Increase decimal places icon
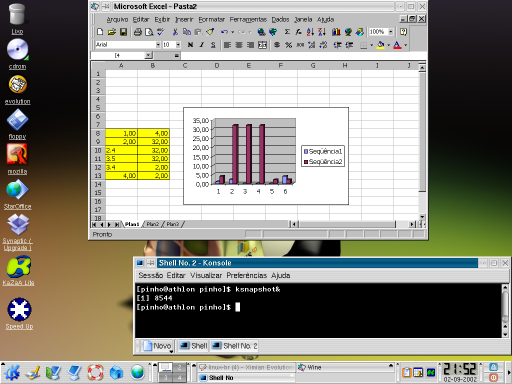The width and height of the screenshot is (512, 384). pyautogui.click(x=312, y=45)
